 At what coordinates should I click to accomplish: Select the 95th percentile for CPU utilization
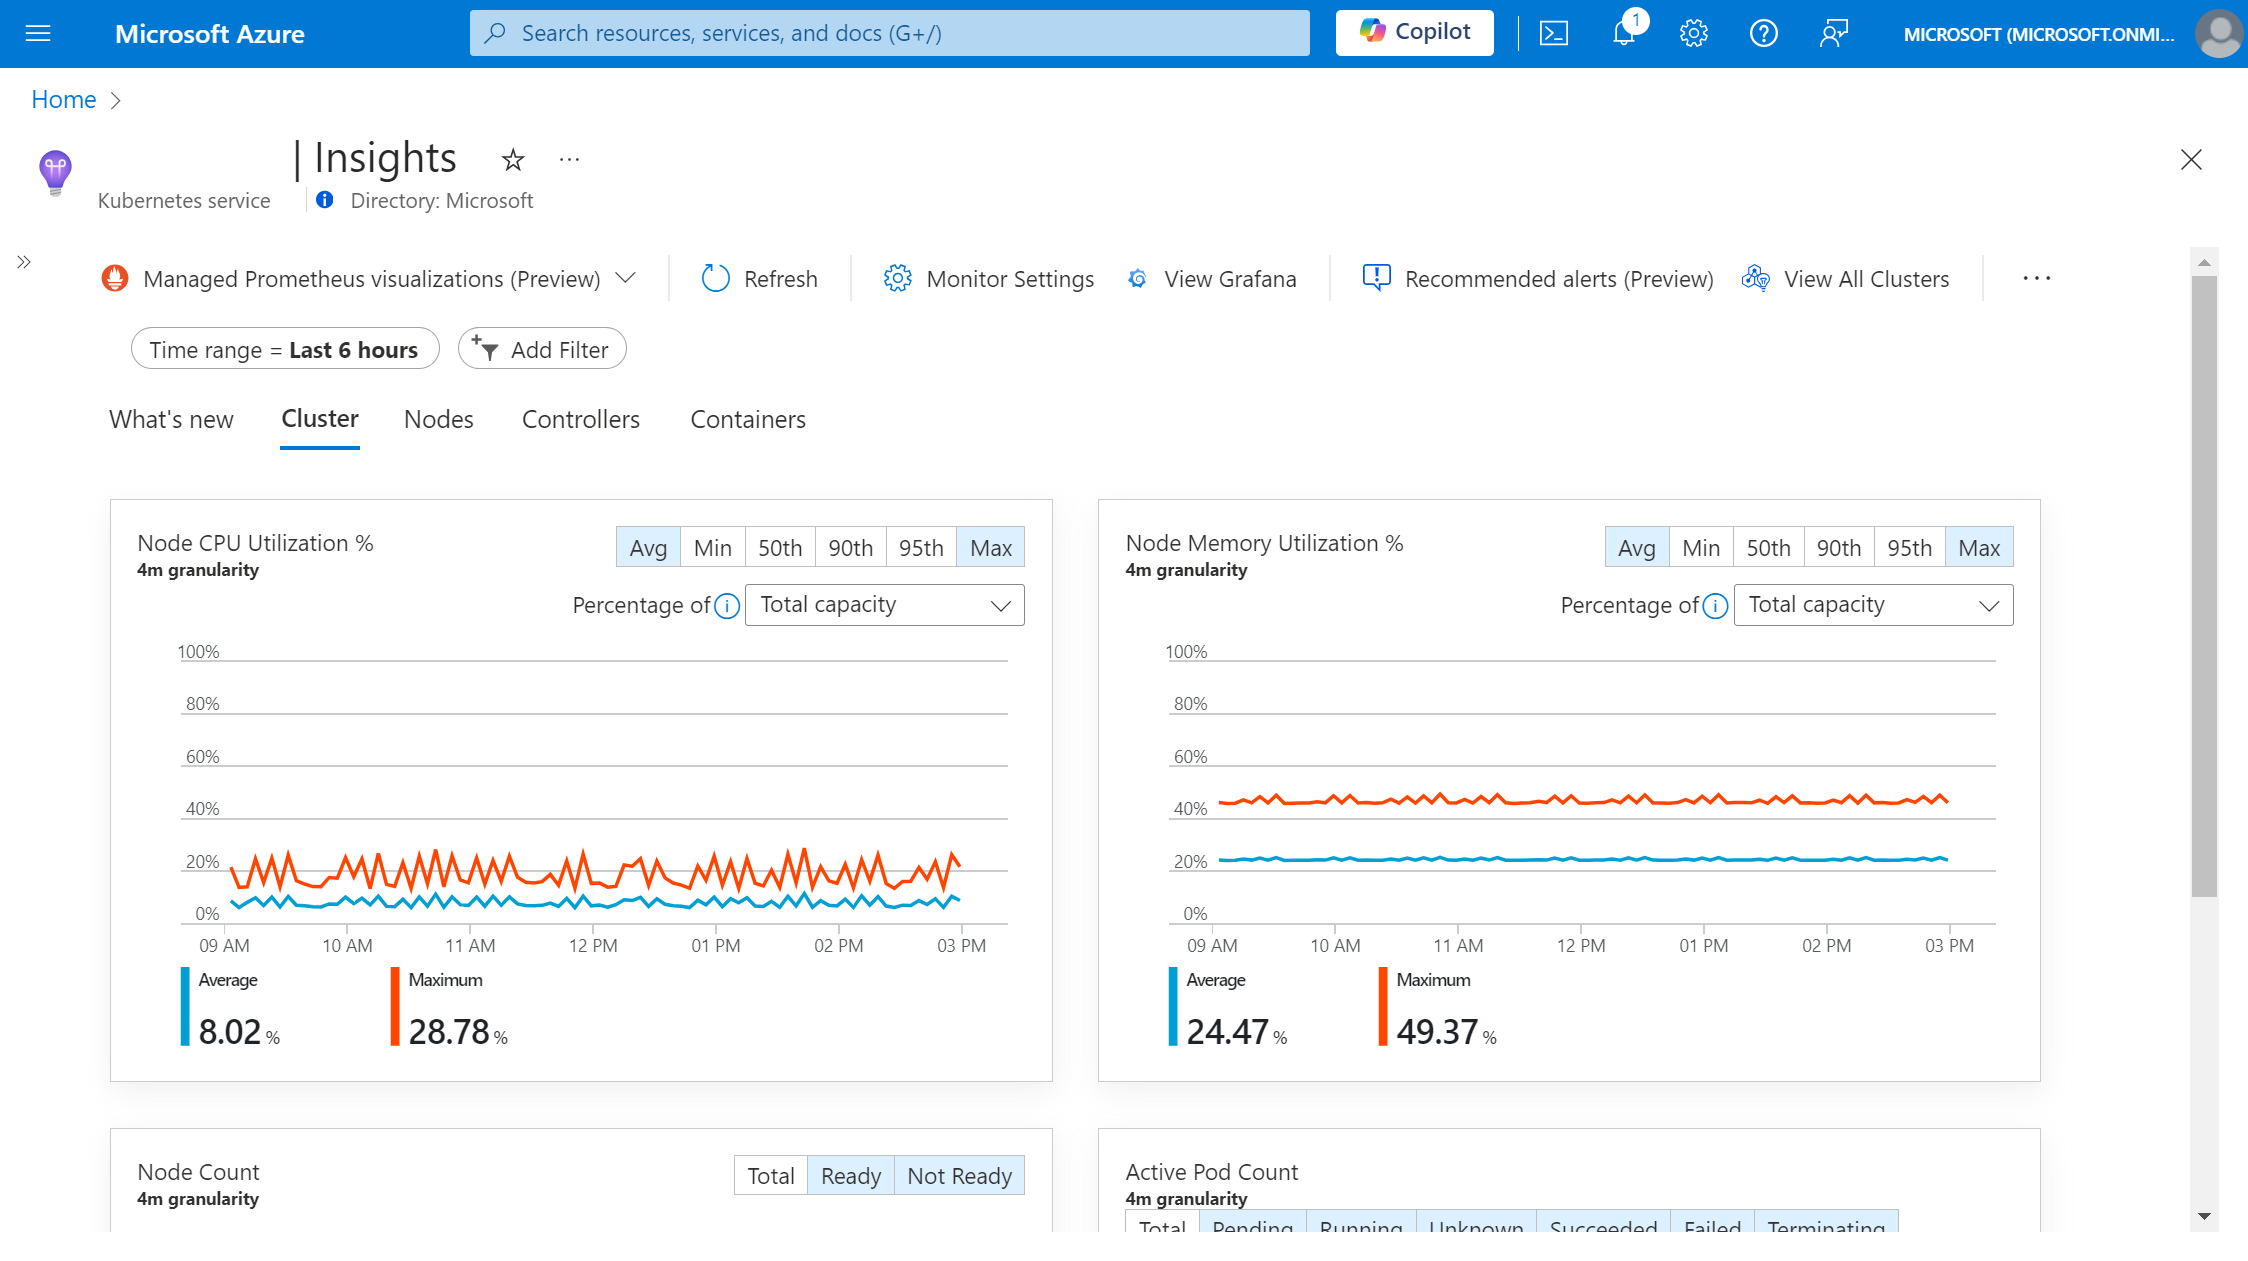pyautogui.click(x=920, y=548)
